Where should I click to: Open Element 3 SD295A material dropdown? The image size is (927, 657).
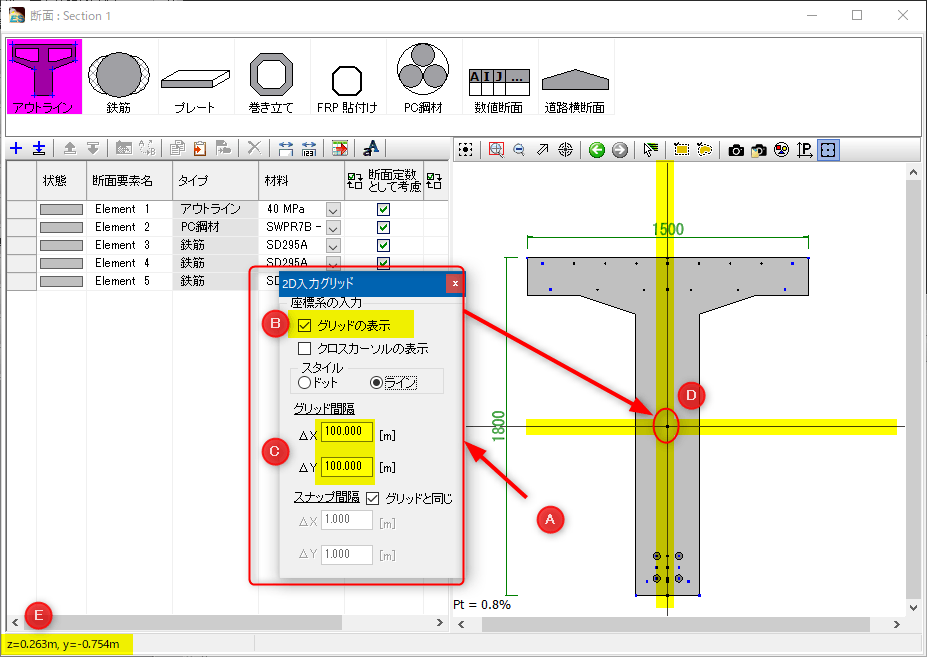tap(333, 245)
